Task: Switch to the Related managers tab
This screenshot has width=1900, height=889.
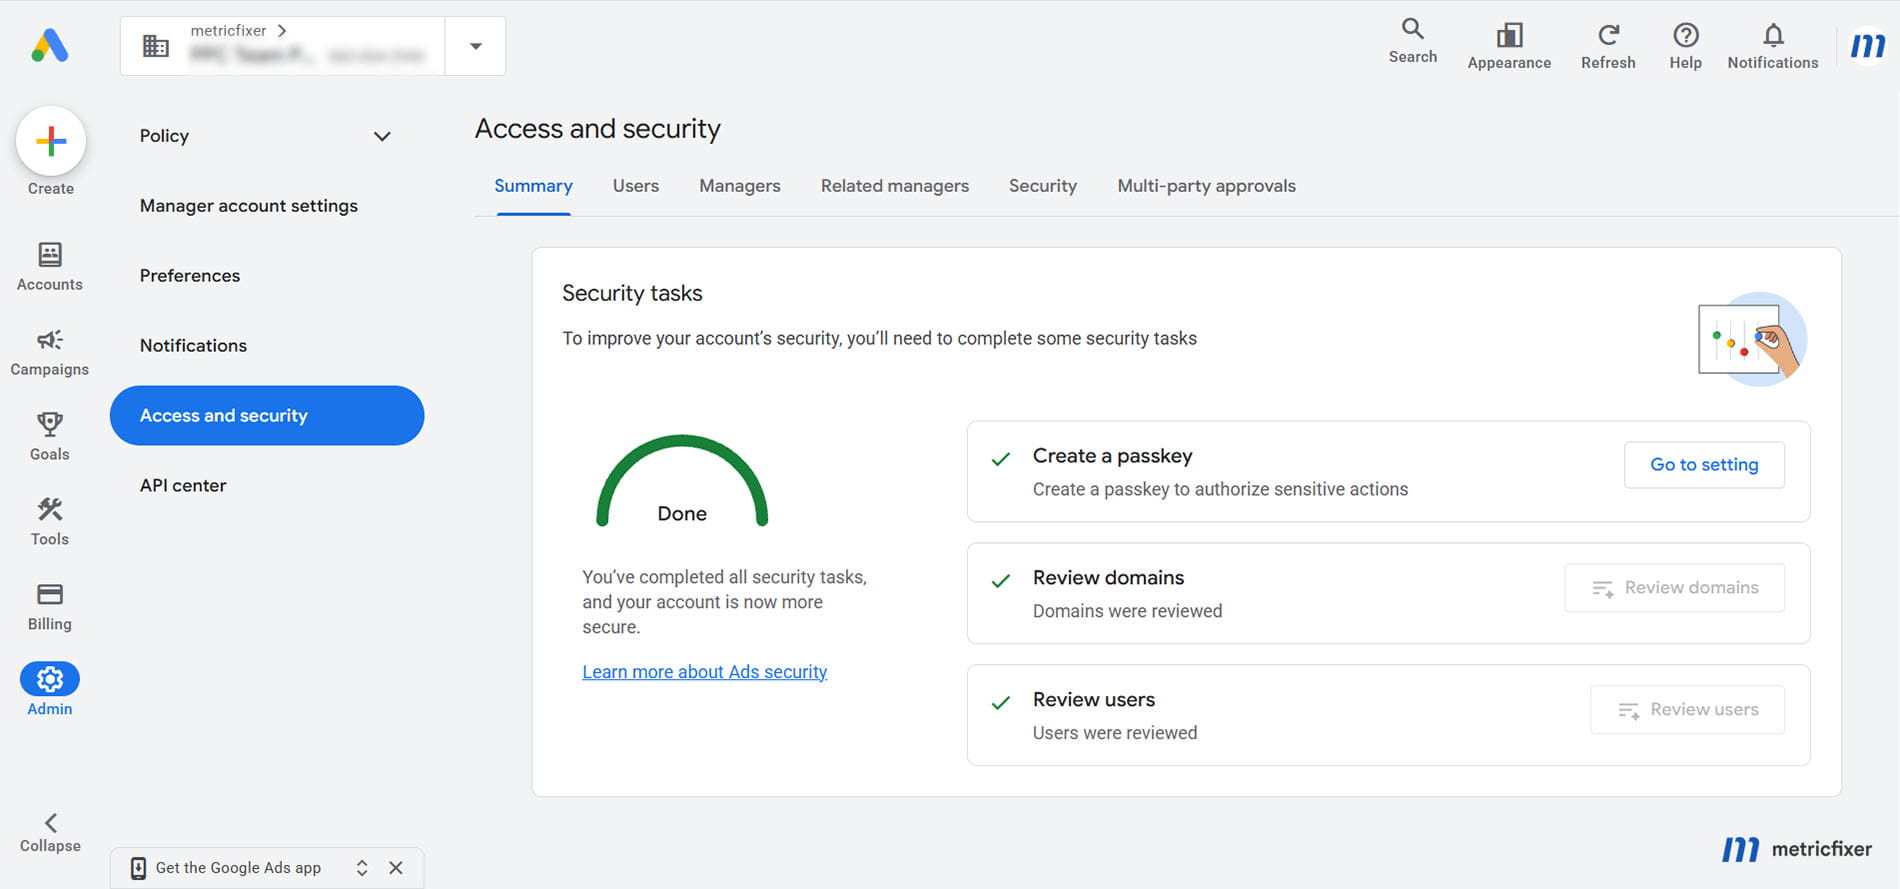Action: click(x=895, y=186)
